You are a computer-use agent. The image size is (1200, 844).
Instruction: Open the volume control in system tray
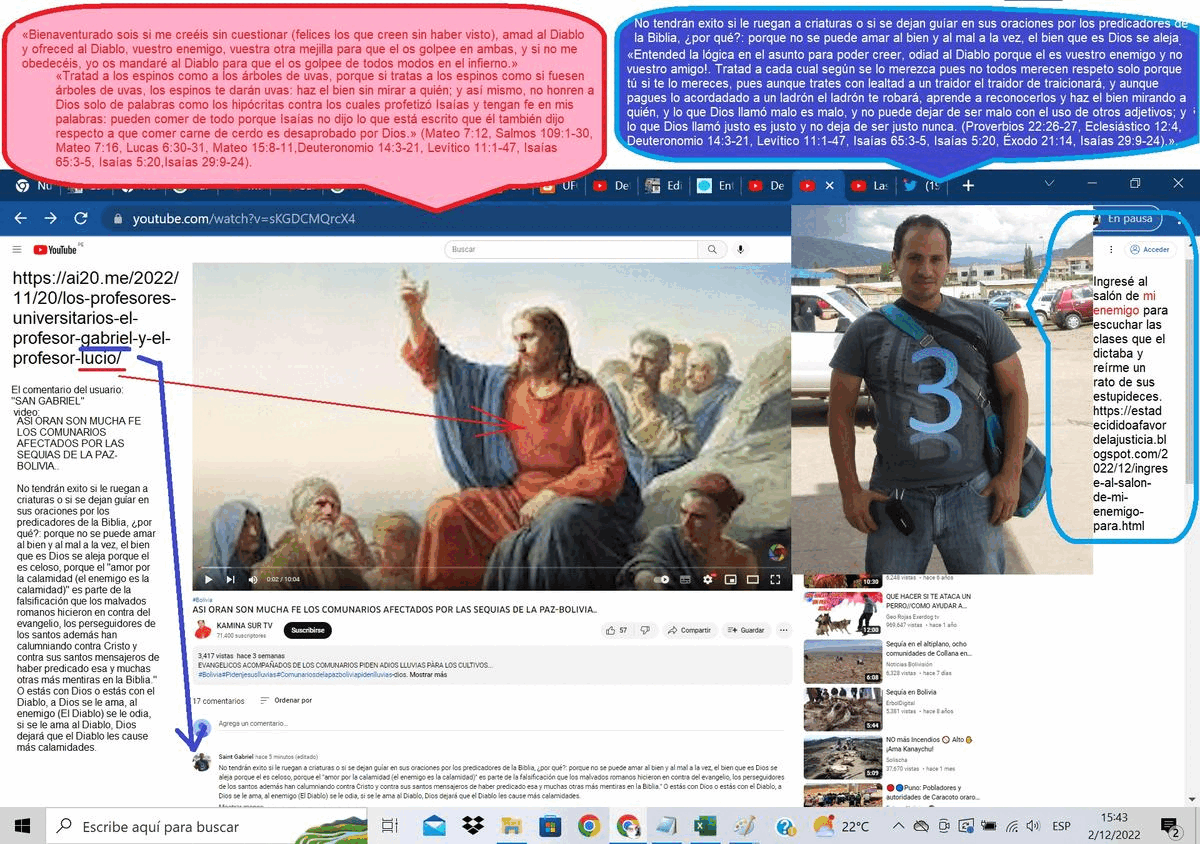pyautogui.click(x=1035, y=826)
